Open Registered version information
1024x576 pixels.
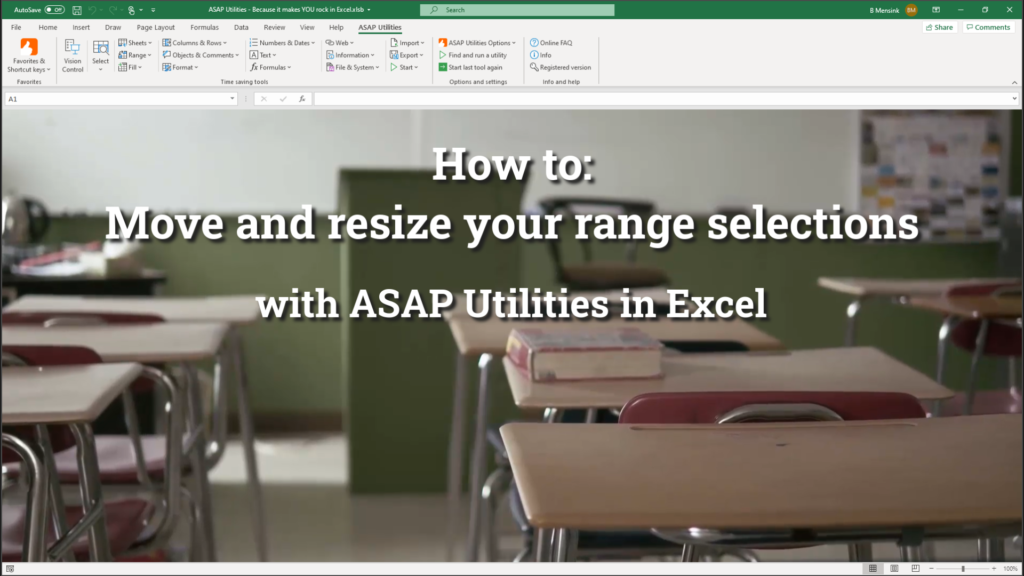pos(558,67)
